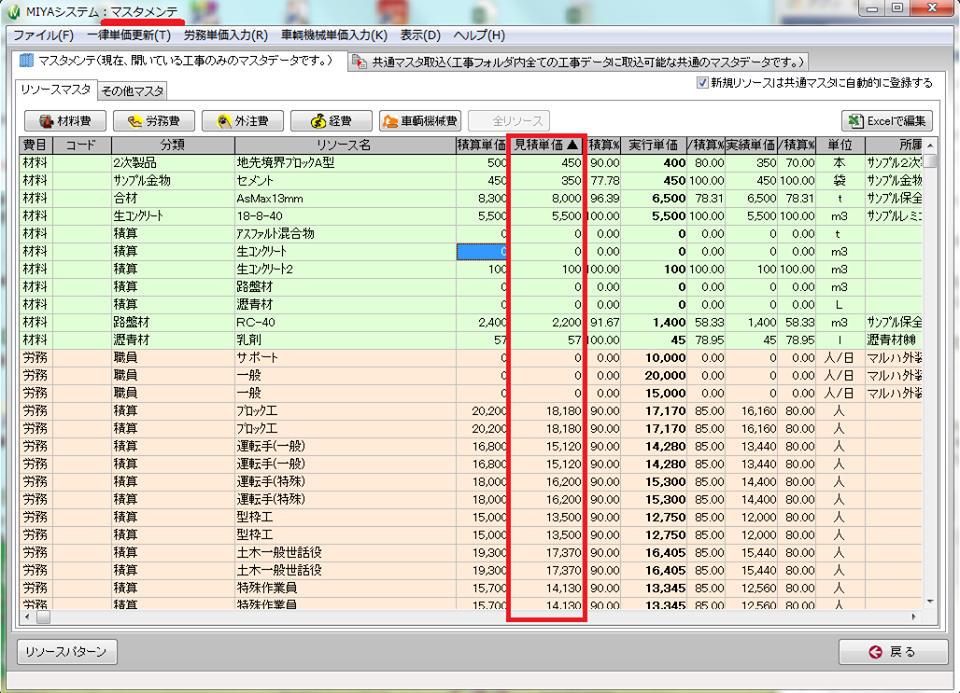Toggle 新規リソースは共通マスタに自動的に登録する checkbox
This screenshot has width=960, height=693.
pos(703,83)
